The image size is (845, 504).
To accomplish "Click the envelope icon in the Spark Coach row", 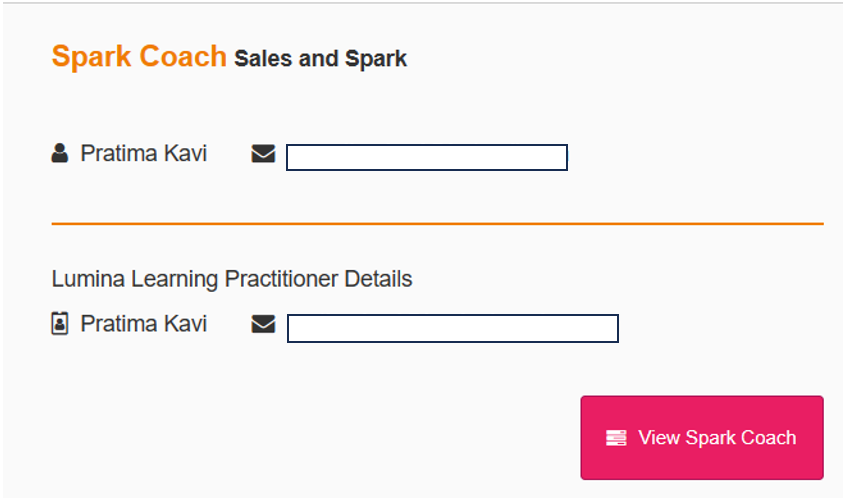I will [263, 154].
